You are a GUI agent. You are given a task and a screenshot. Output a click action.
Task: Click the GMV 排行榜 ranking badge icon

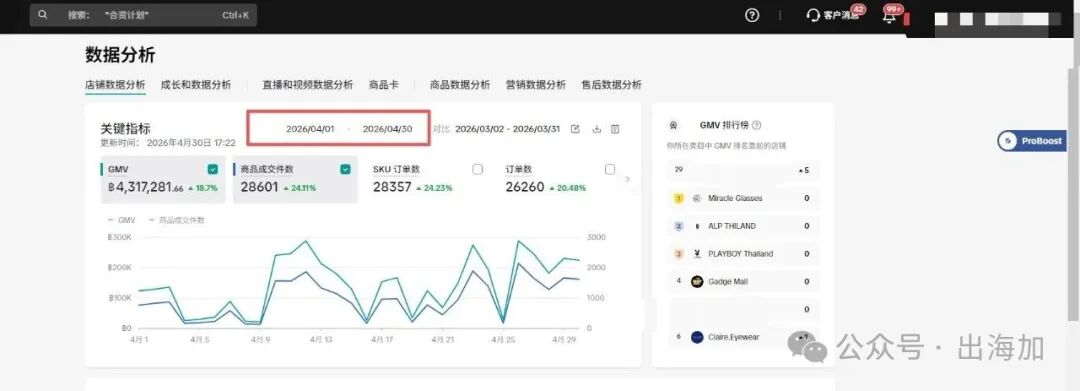pos(673,125)
